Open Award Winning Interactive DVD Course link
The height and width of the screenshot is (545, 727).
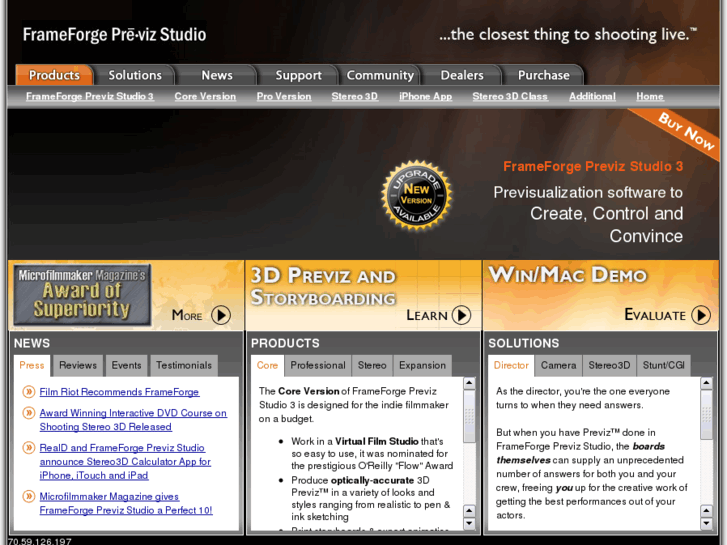click(x=133, y=420)
